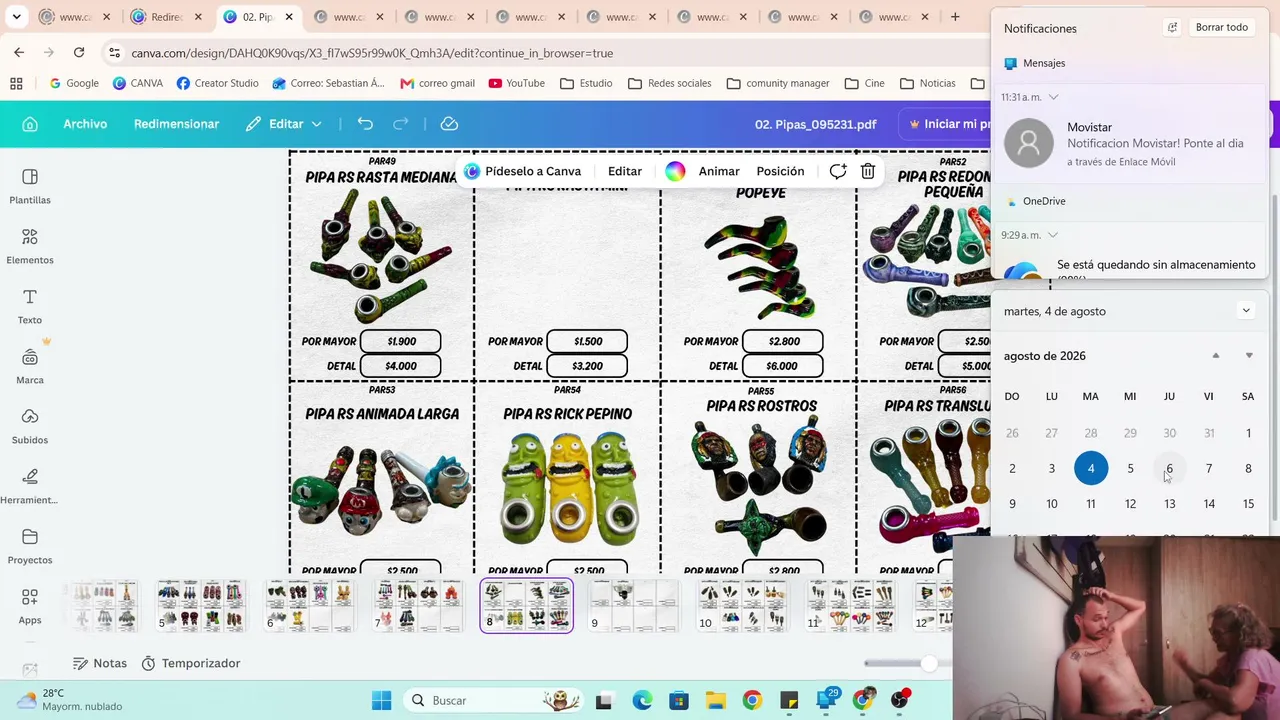Open the Archivo menu

click(x=85, y=124)
